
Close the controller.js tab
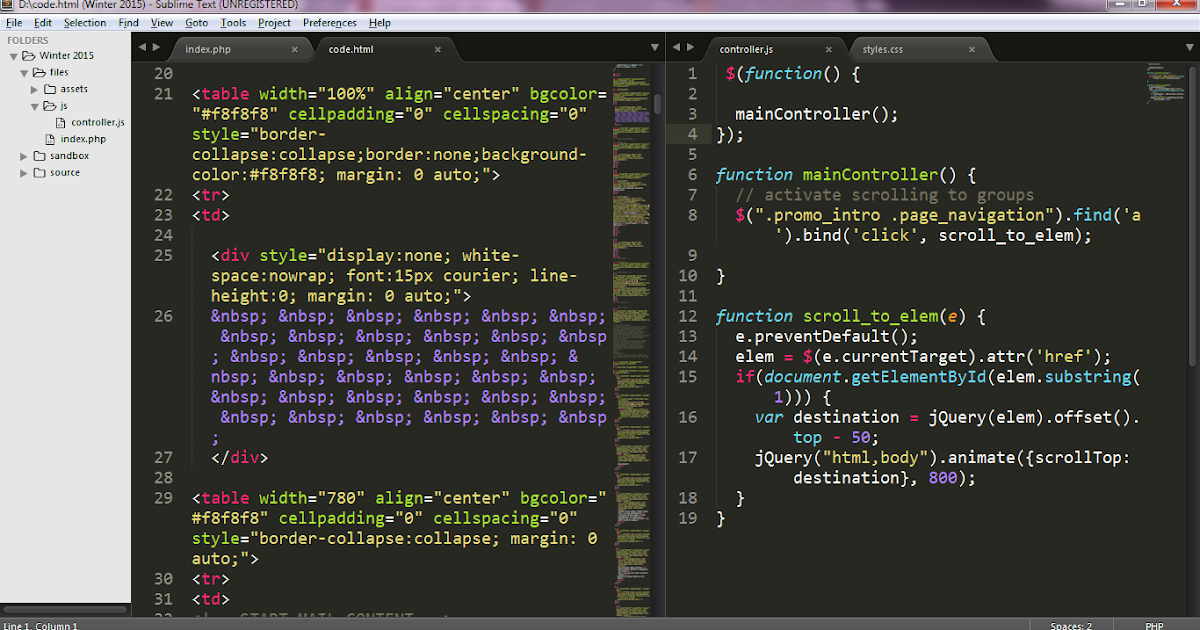tap(827, 49)
